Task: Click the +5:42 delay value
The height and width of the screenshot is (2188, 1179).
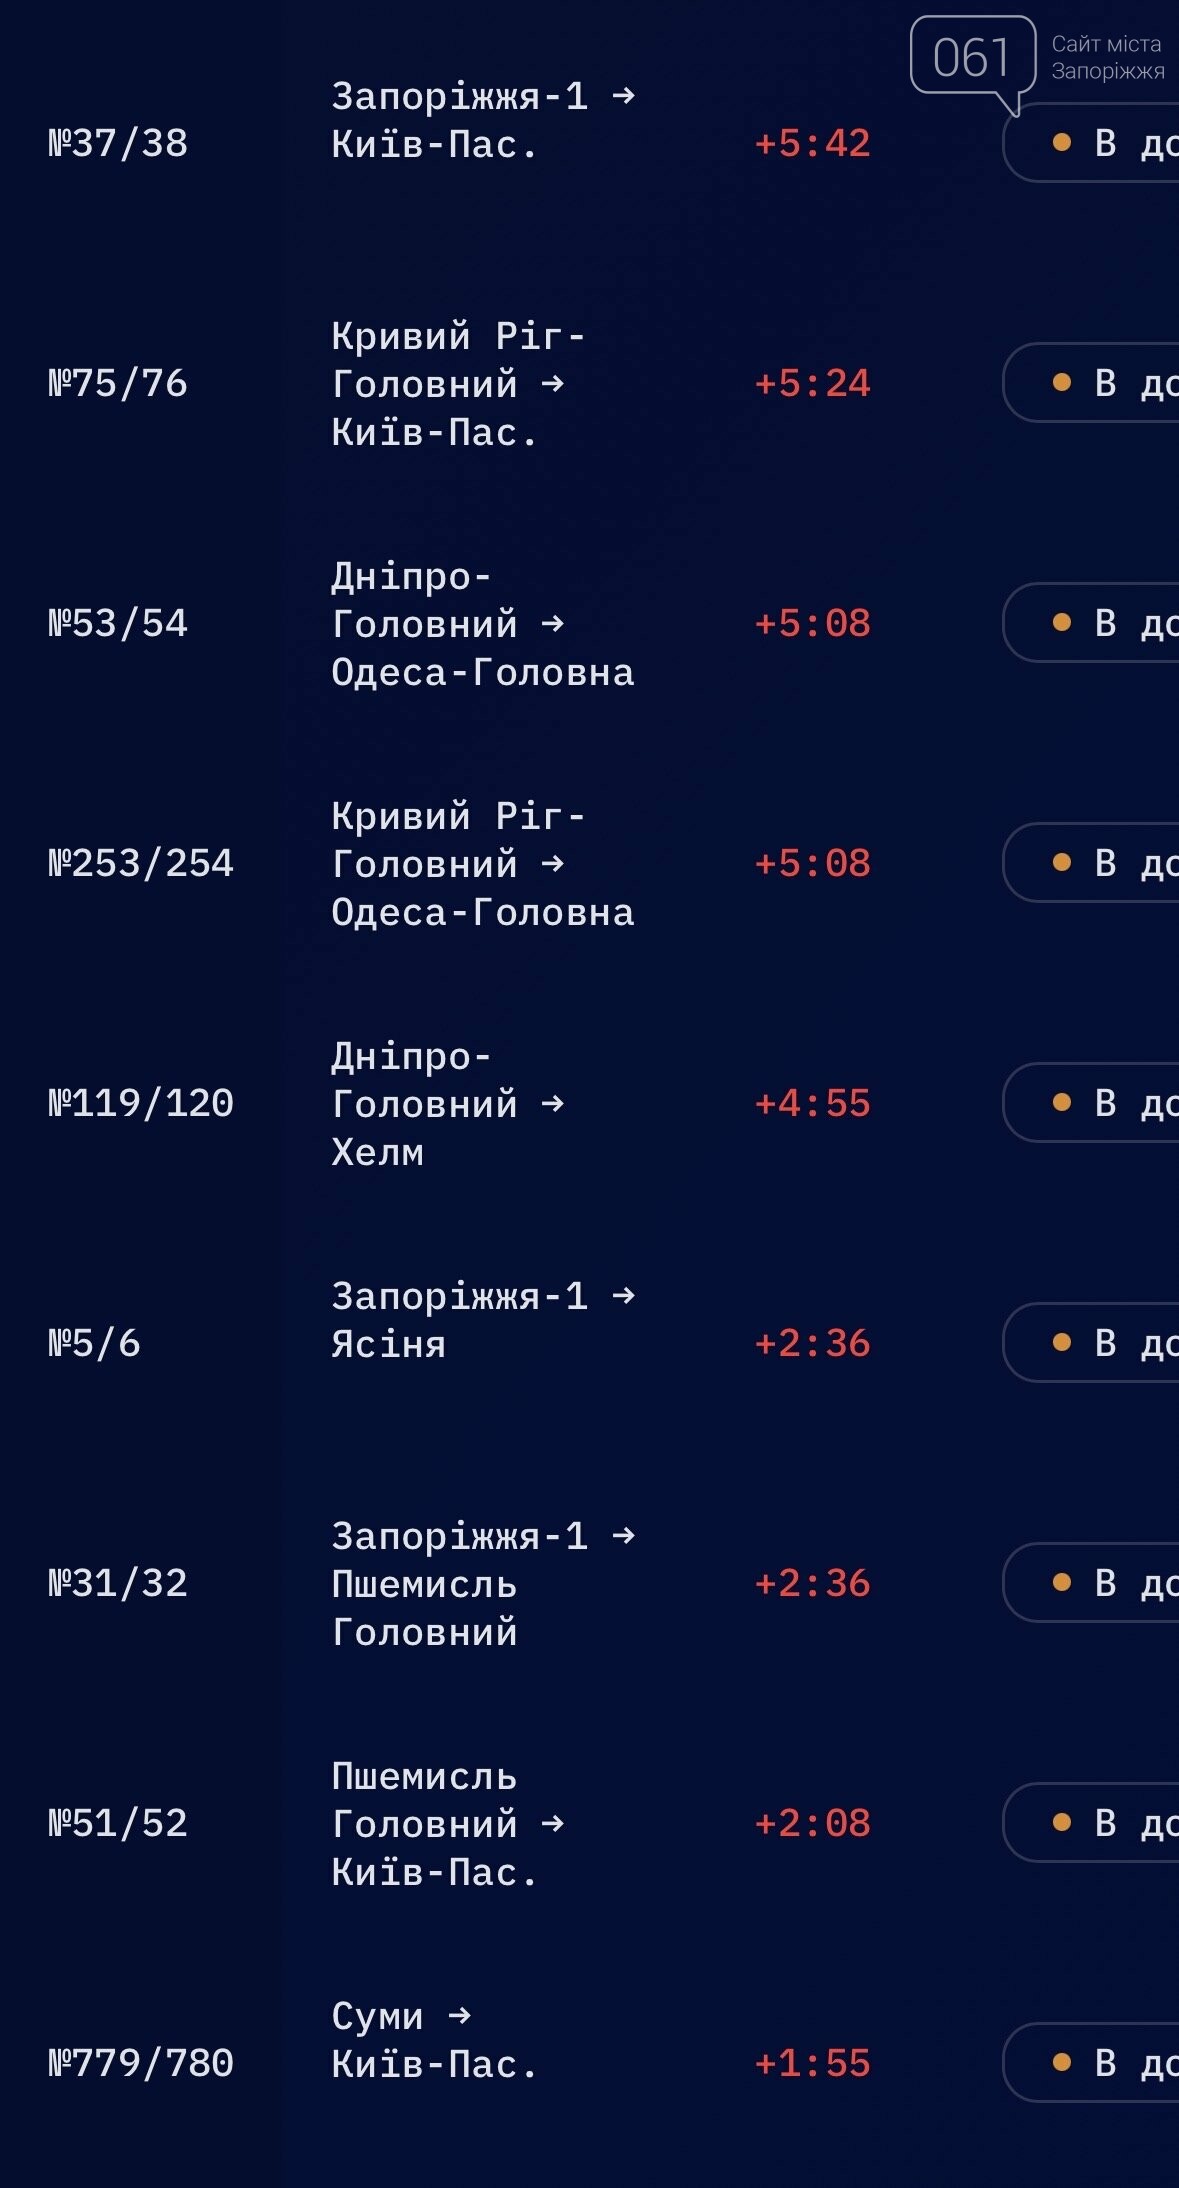Action: pos(812,144)
